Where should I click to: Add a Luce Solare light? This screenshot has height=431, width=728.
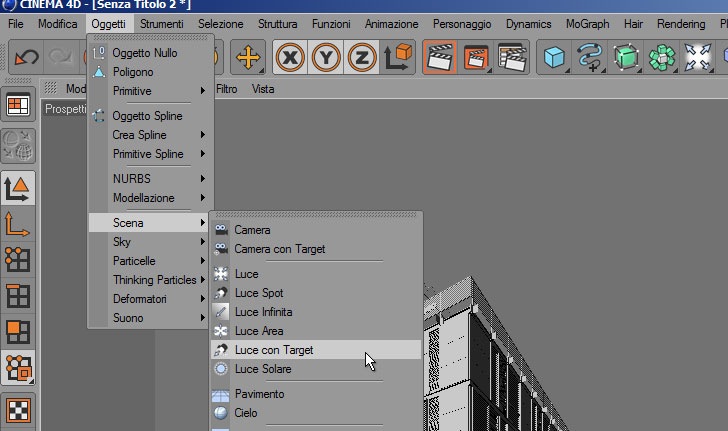[316, 369]
